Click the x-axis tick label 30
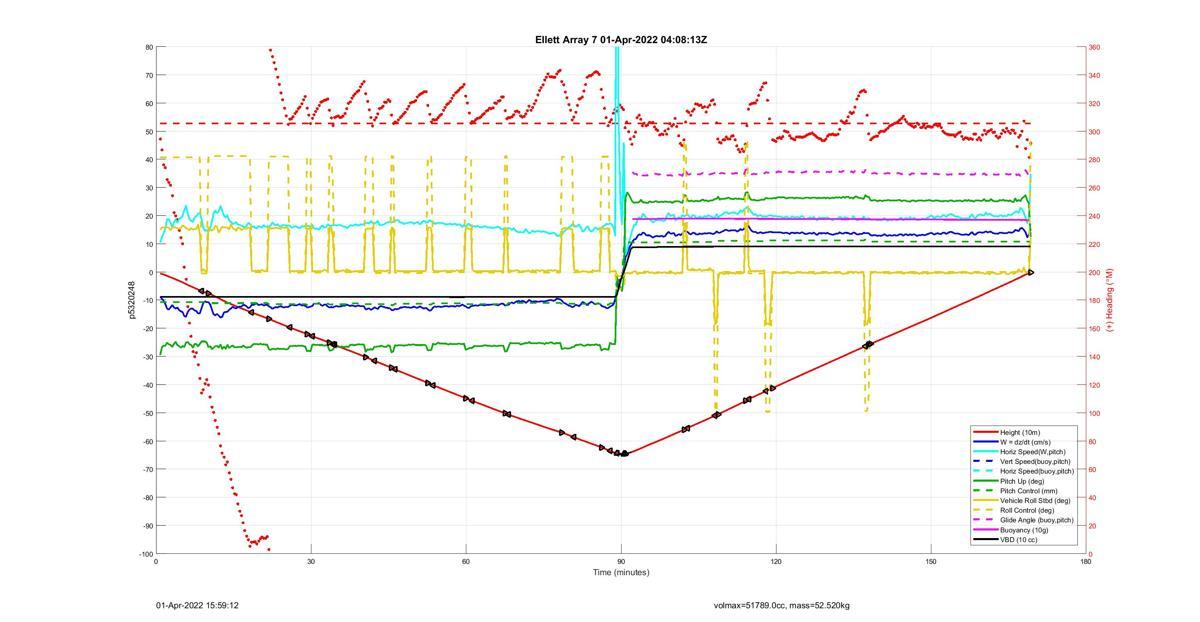The height and width of the screenshot is (622, 1200). (x=311, y=561)
